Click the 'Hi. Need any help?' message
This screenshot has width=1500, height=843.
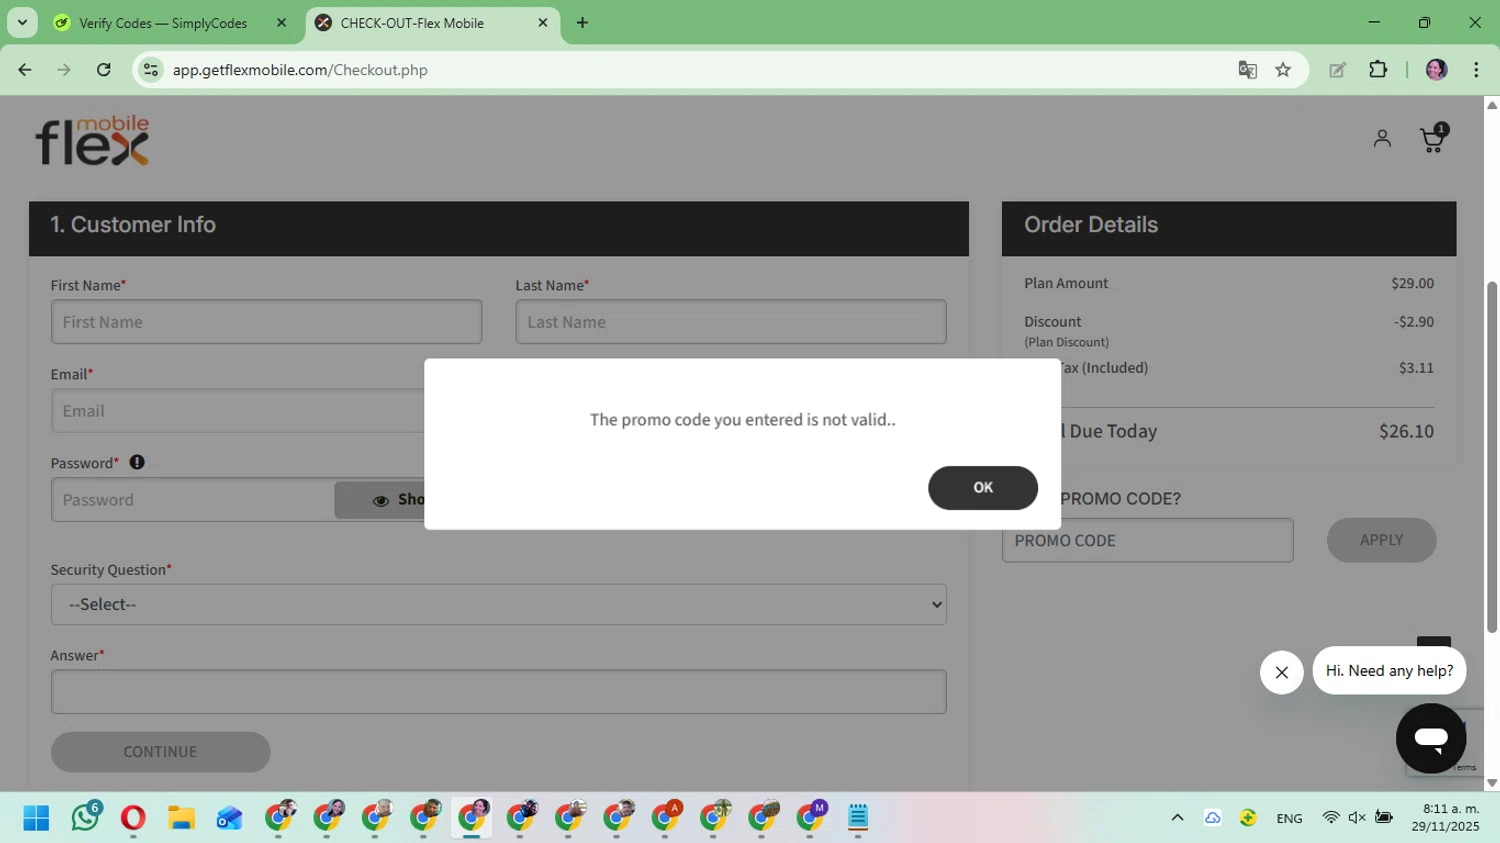(x=1389, y=671)
